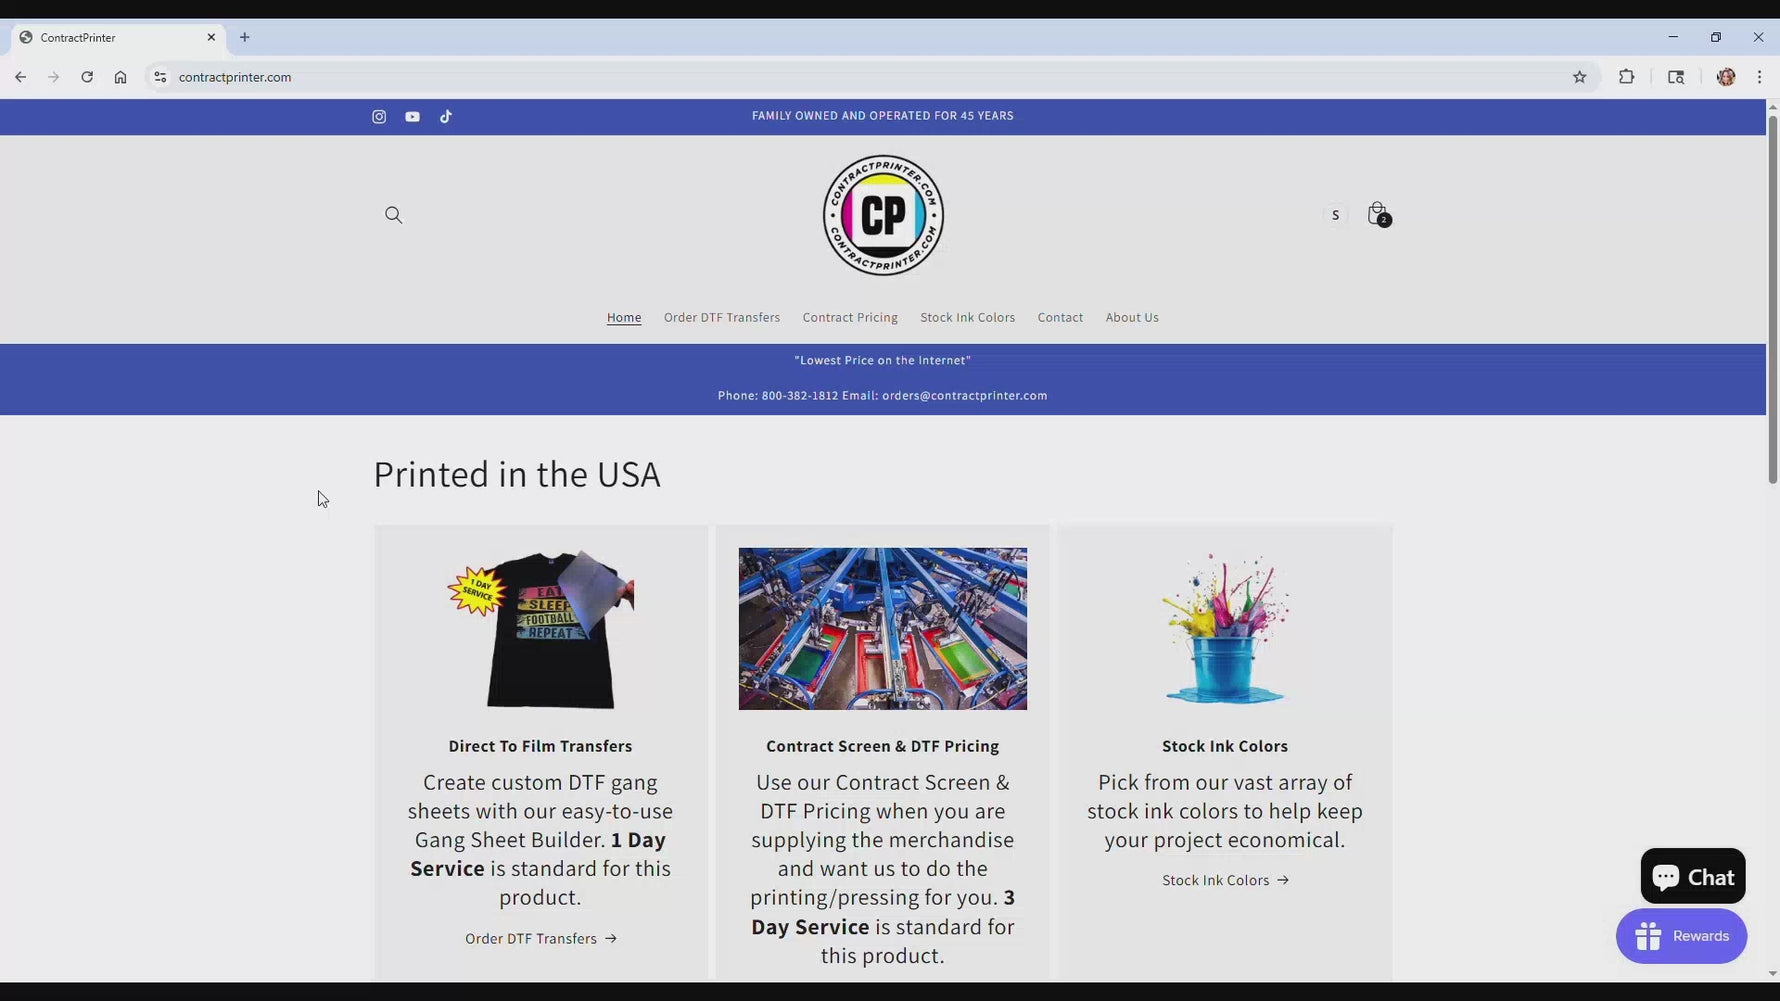Open the browser Extensions puzzle icon
1780x1001 pixels.
pos(1626,77)
